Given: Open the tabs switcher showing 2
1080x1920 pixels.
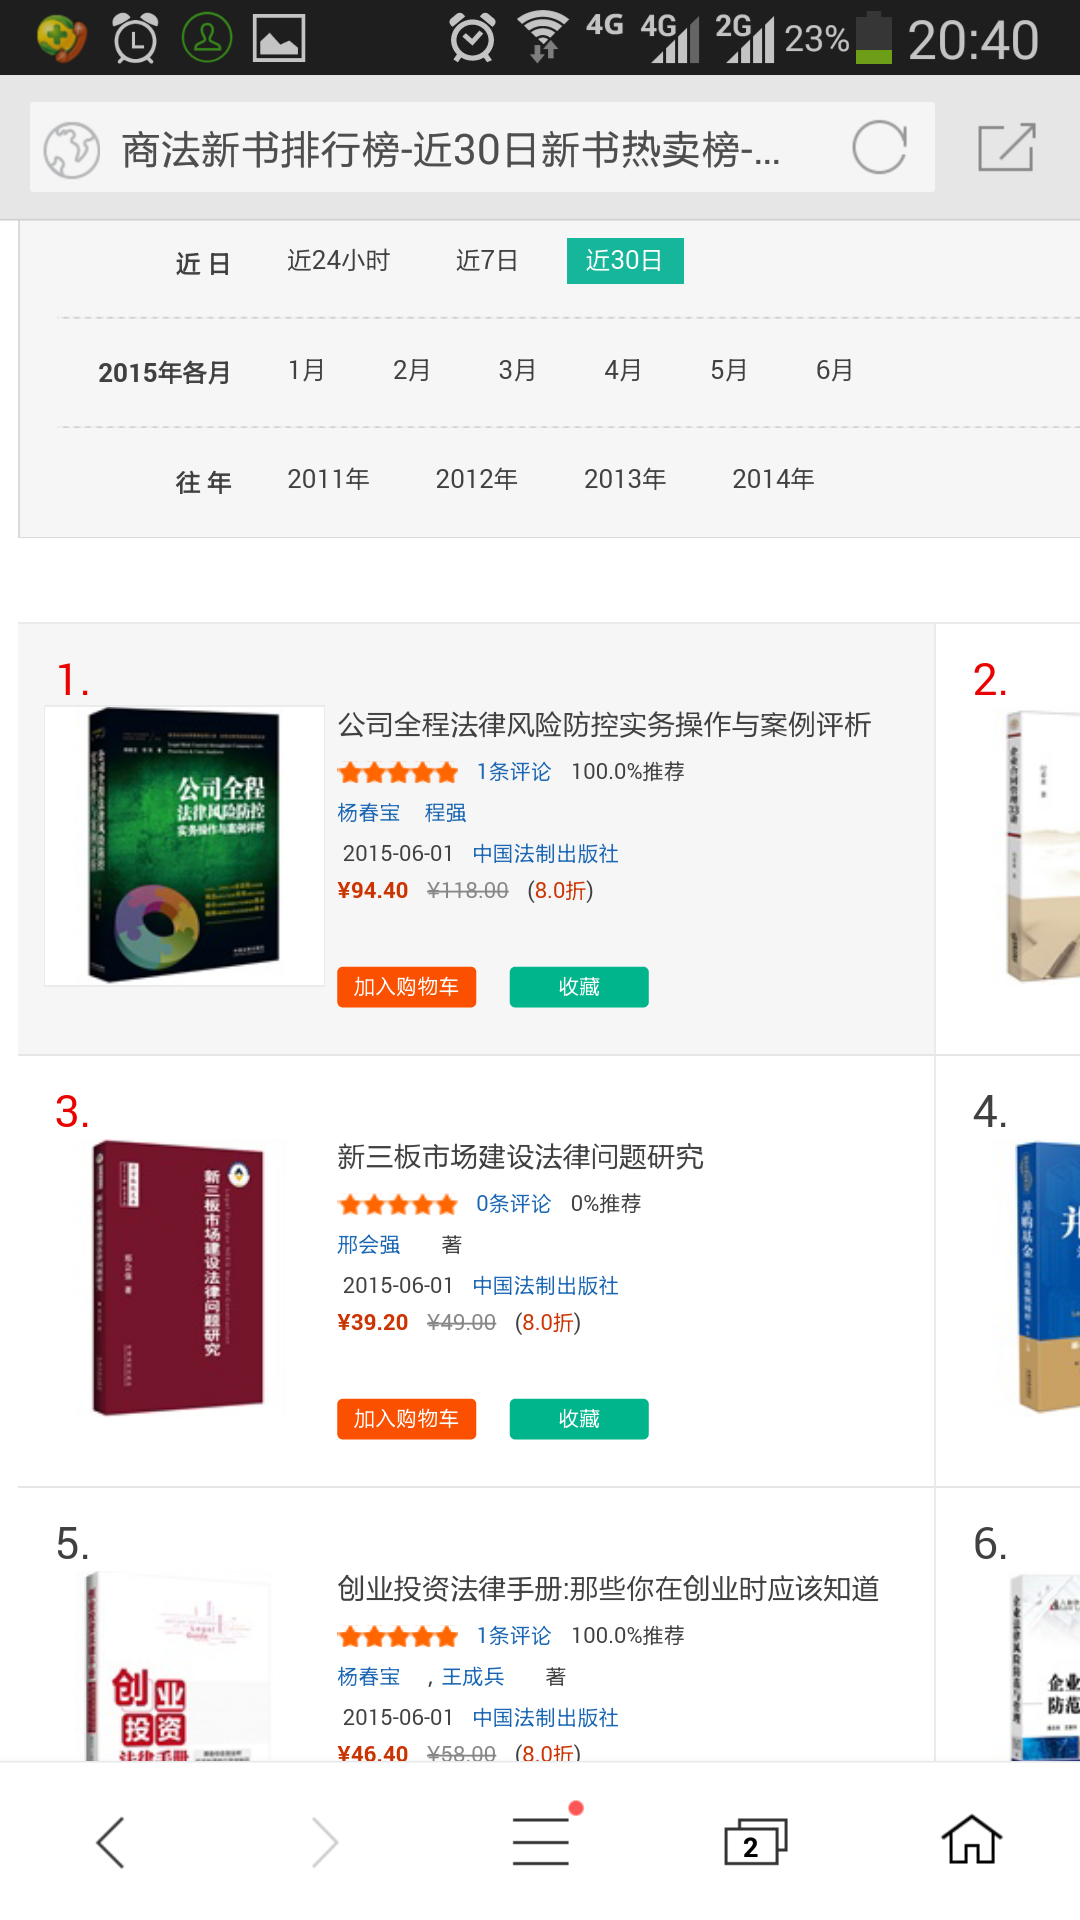Looking at the screenshot, I should pos(755,1842).
